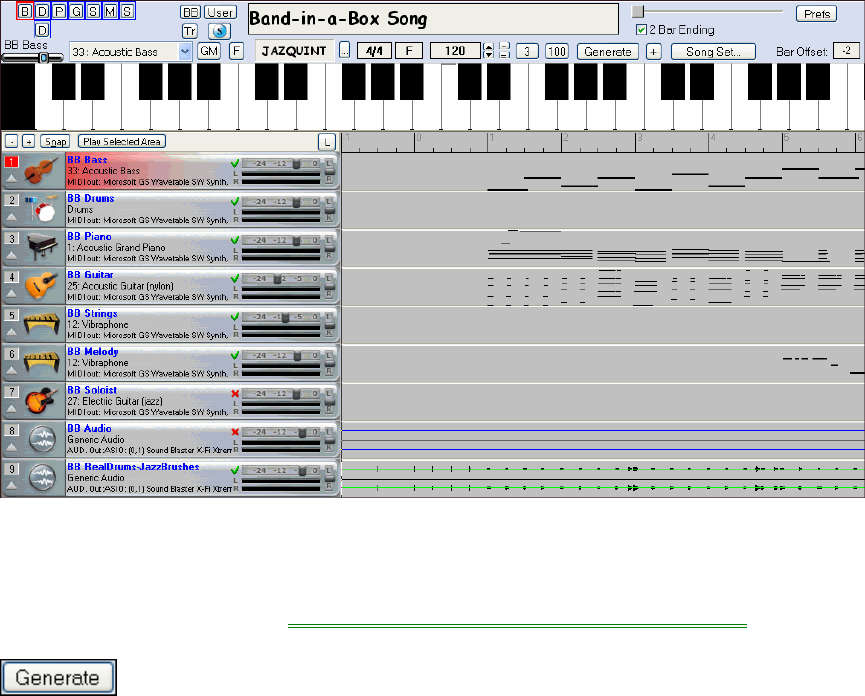Expand BB Strings track with triangle arrow
The image size is (865, 696).
[x=12, y=331]
